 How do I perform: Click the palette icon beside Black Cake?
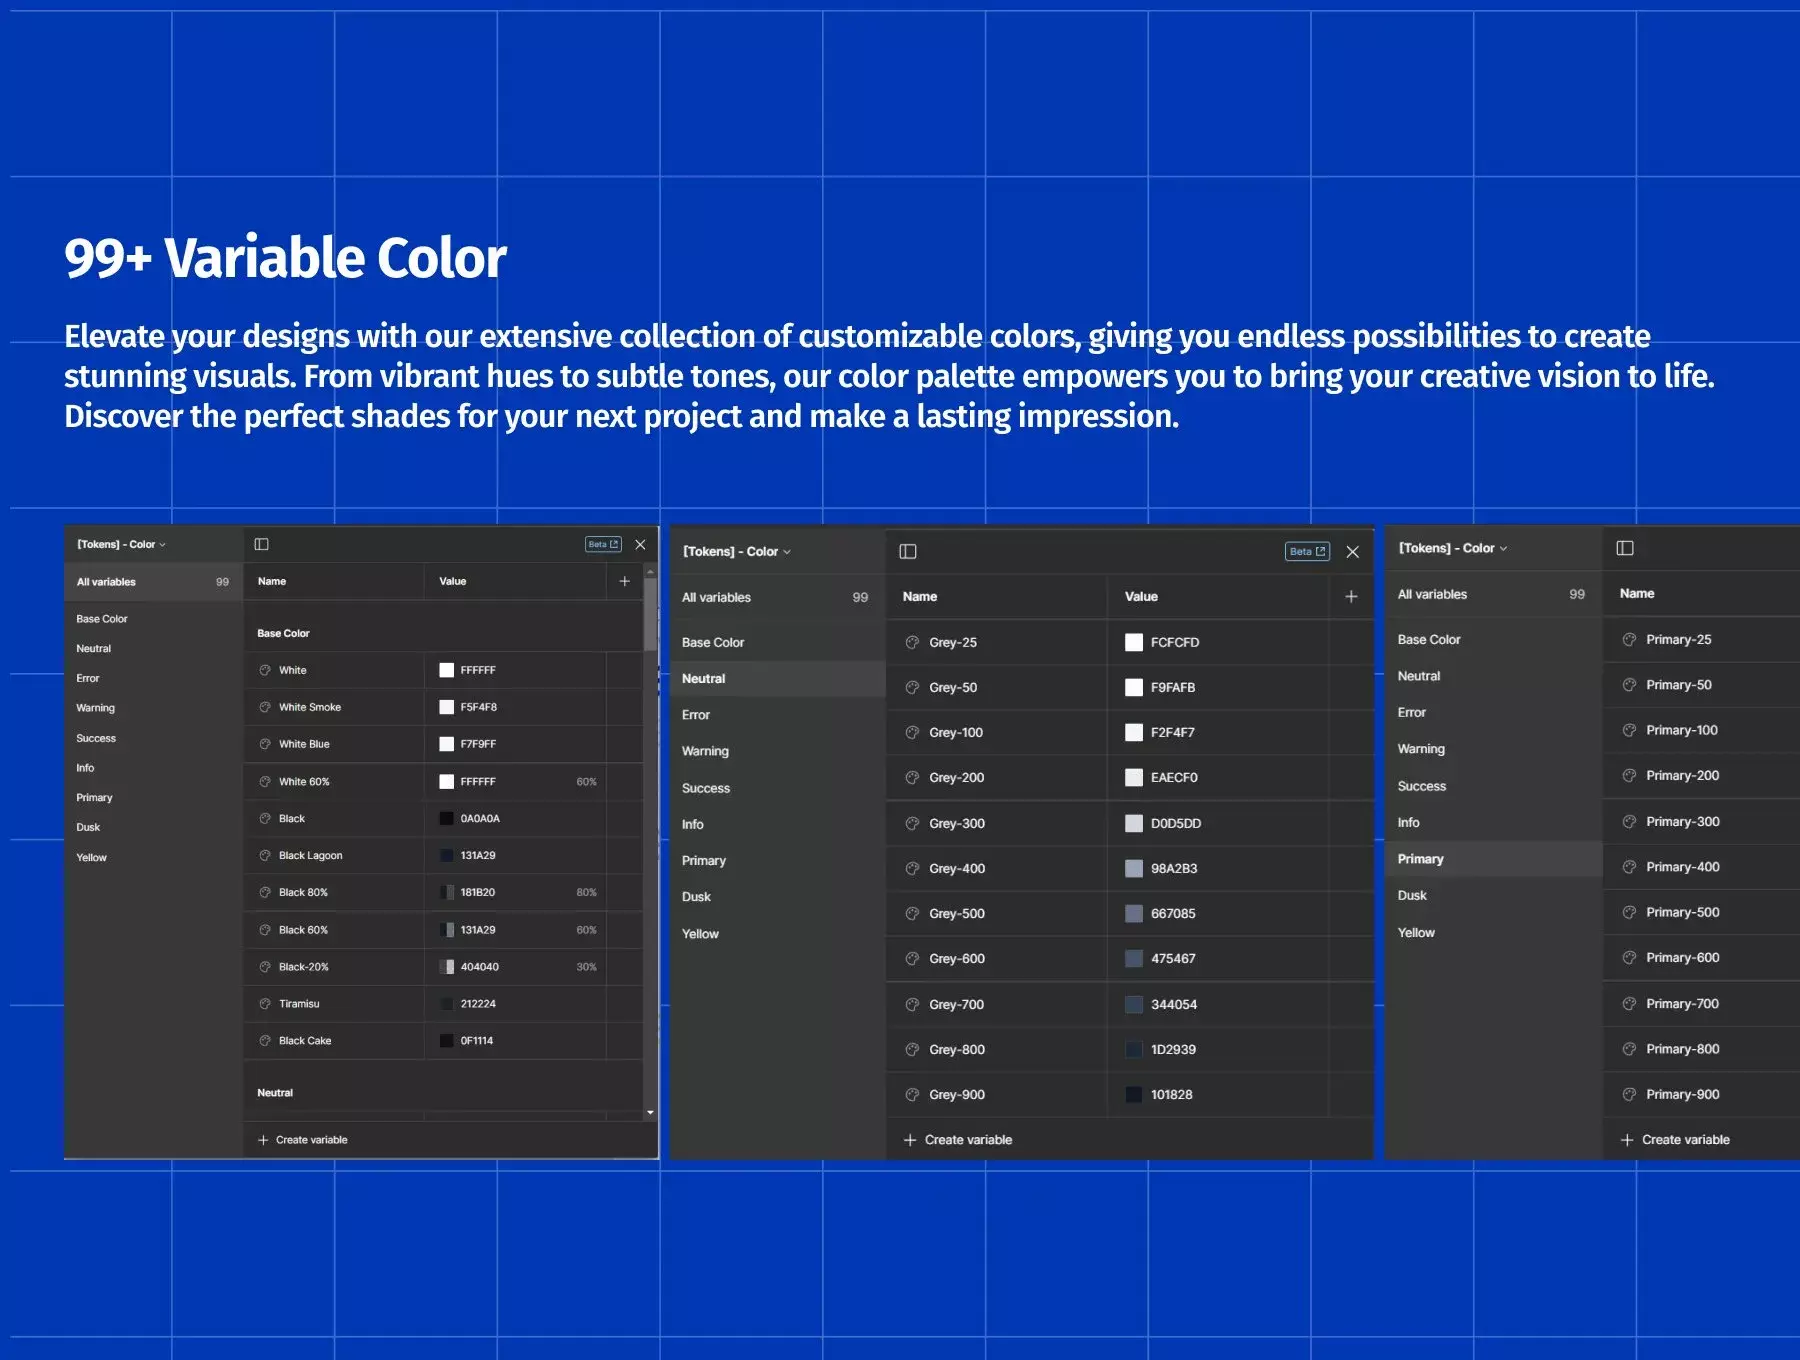click(265, 1040)
